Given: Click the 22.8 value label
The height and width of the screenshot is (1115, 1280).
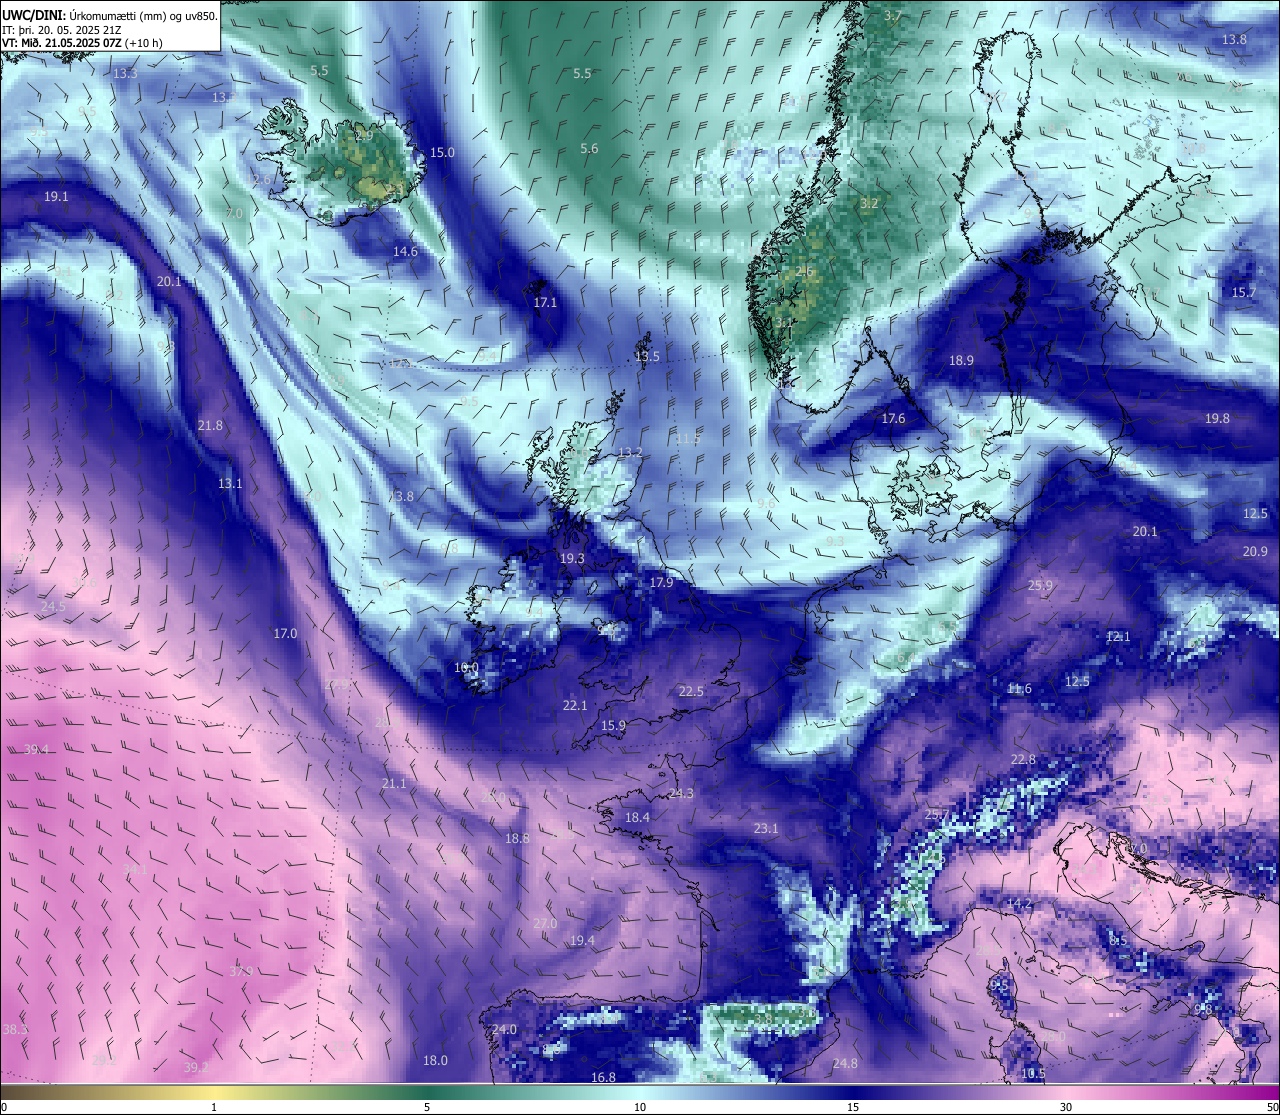Looking at the screenshot, I should (x=1023, y=760).
